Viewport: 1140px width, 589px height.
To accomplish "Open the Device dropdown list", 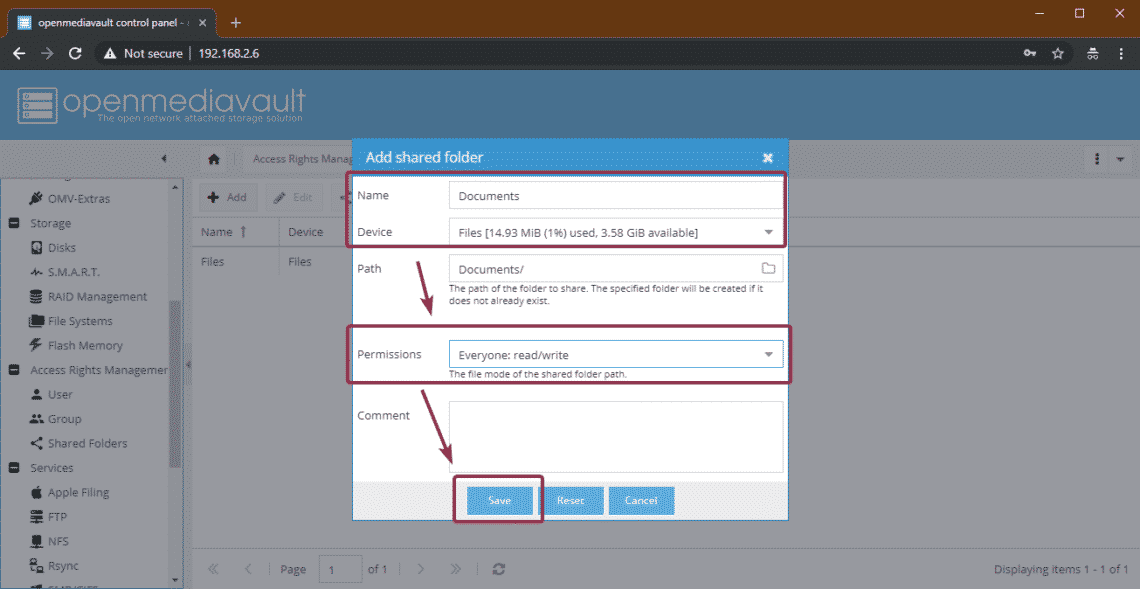I will click(x=768, y=232).
